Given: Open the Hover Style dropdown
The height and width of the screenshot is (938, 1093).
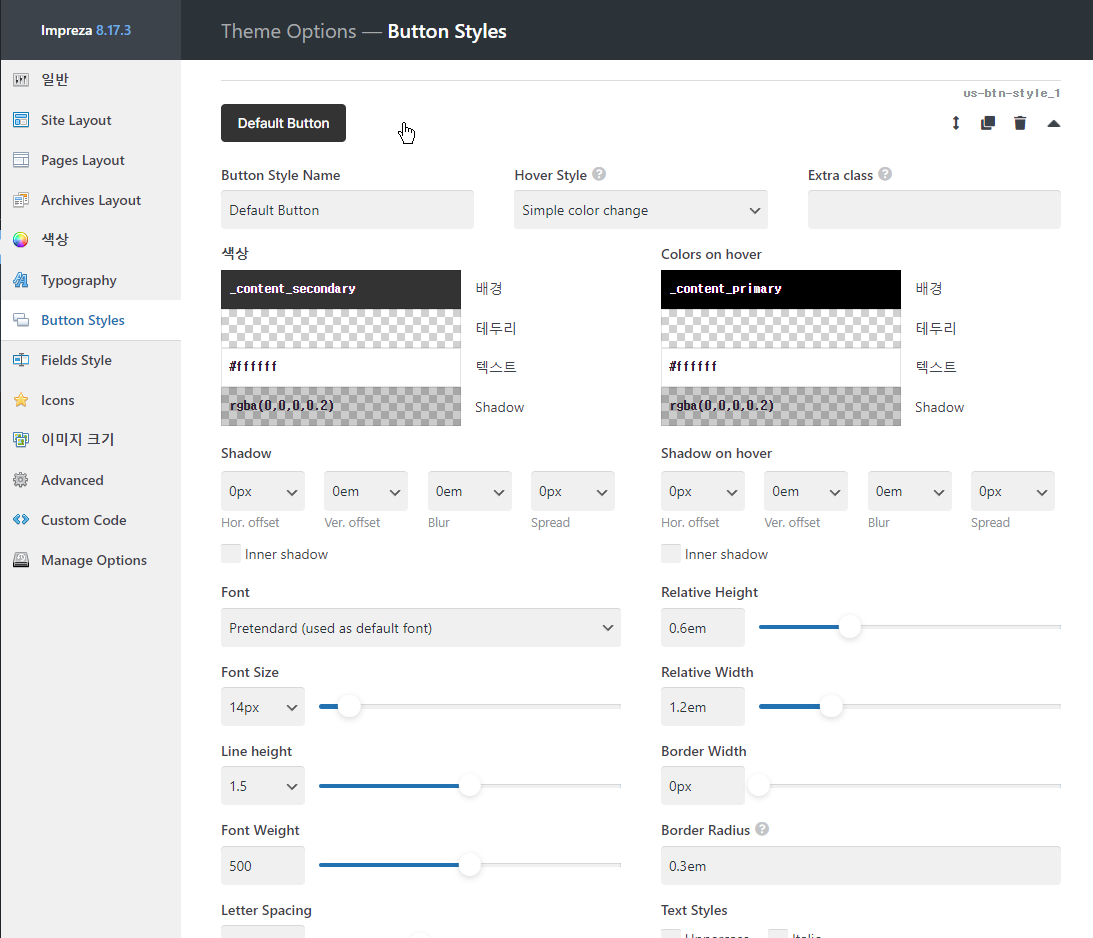Looking at the screenshot, I should pyautogui.click(x=641, y=210).
